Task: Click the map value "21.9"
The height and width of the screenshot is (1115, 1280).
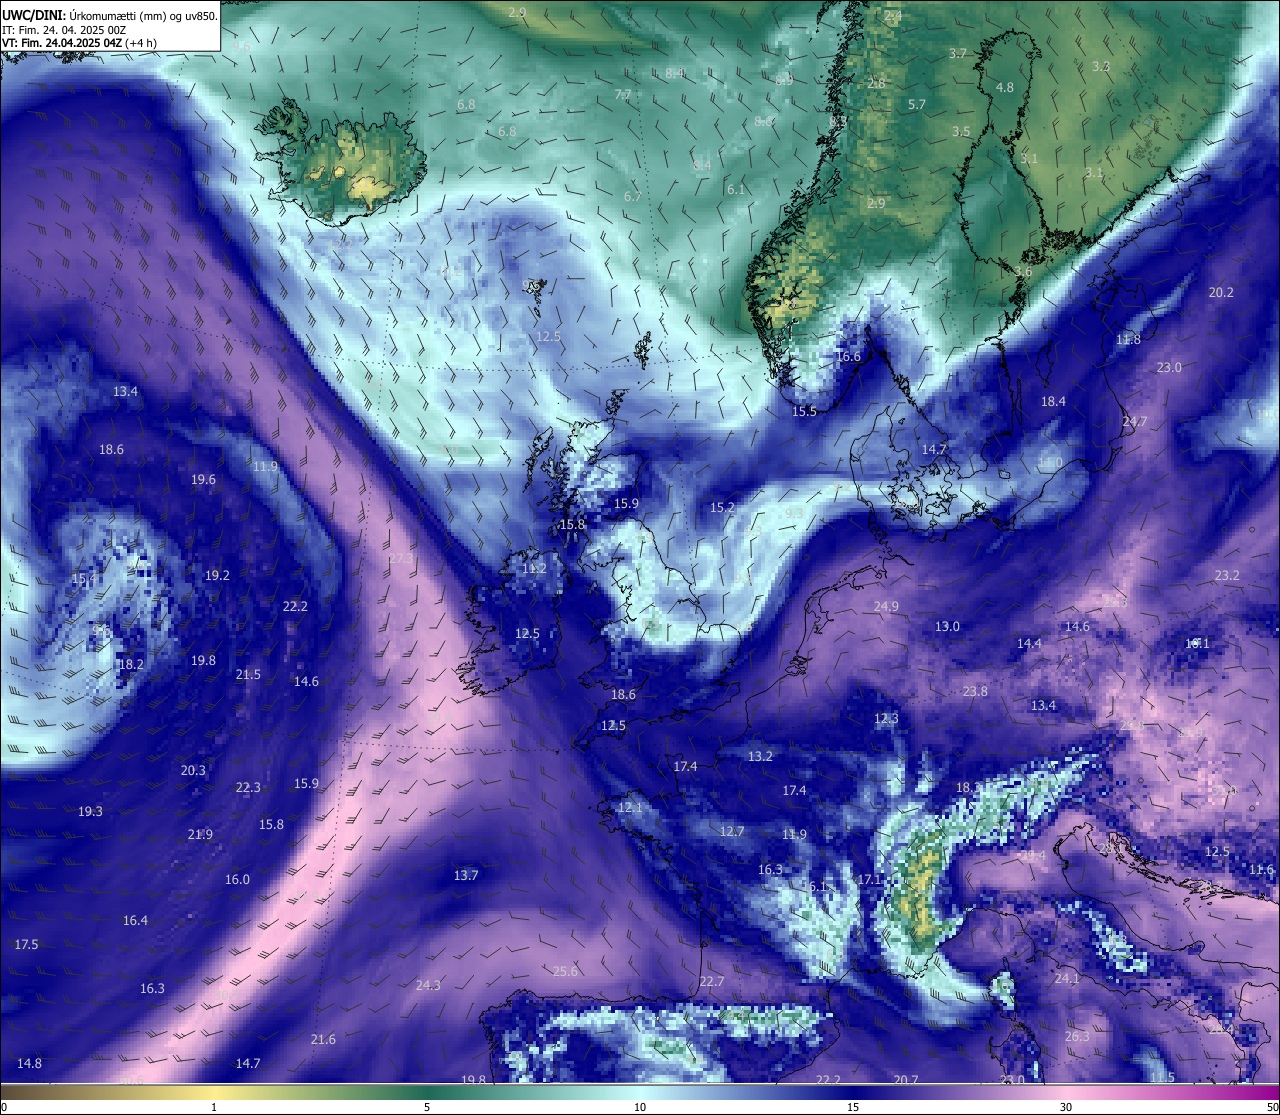Action: (200, 834)
